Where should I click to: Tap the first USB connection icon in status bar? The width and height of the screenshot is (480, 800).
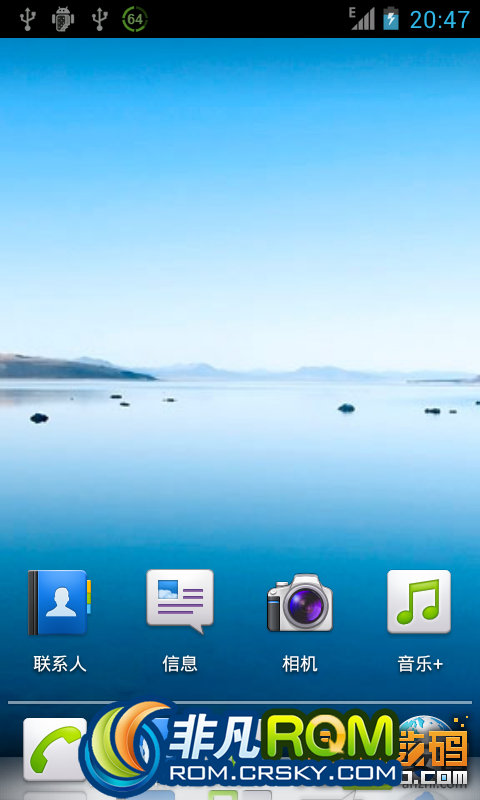pos(28,19)
